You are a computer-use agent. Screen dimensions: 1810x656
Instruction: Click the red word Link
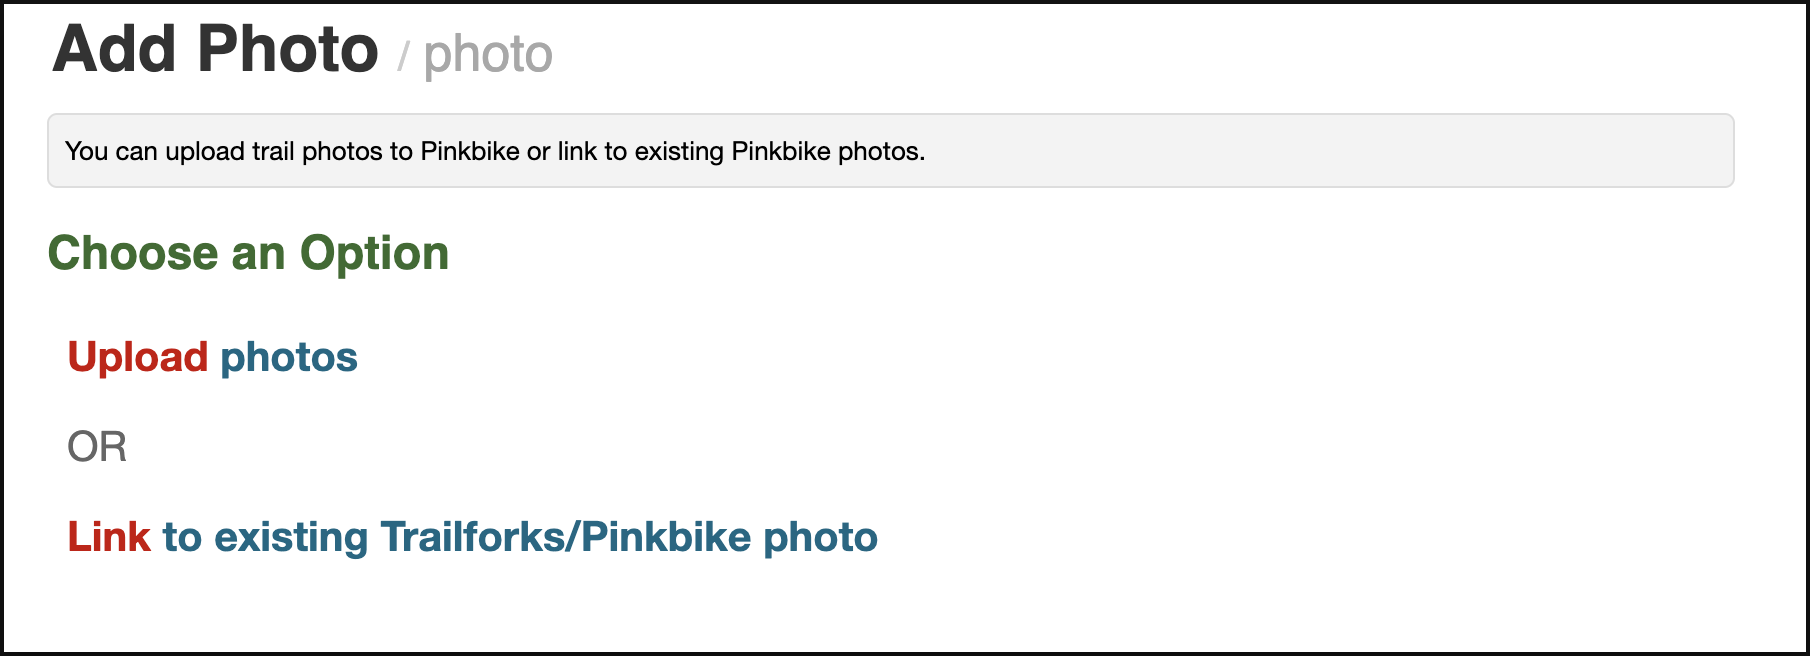[109, 537]
